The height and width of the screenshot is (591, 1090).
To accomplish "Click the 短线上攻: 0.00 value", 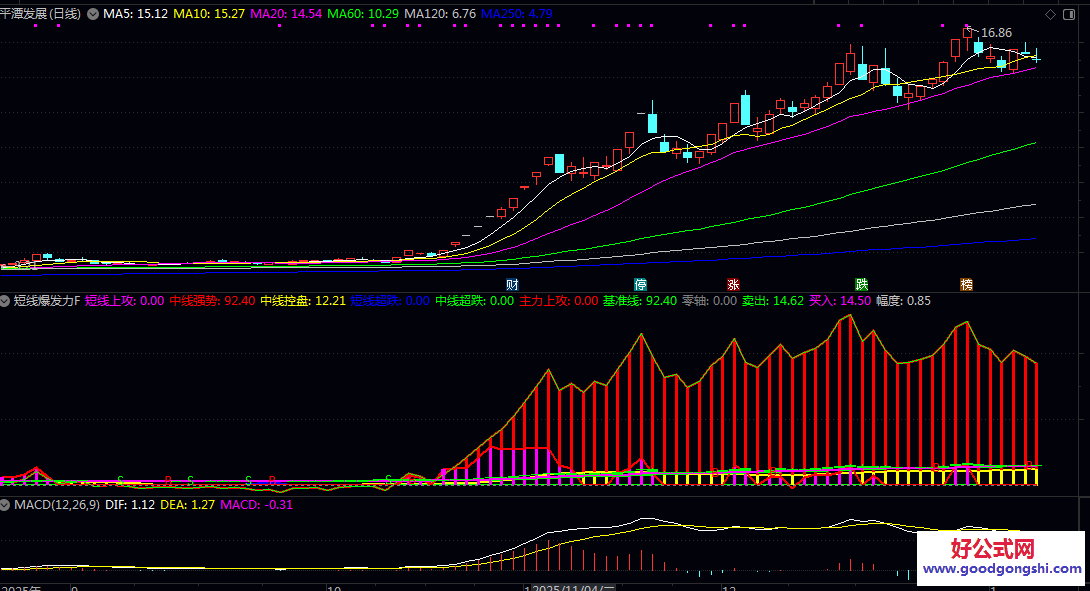I will pos(124,301).
